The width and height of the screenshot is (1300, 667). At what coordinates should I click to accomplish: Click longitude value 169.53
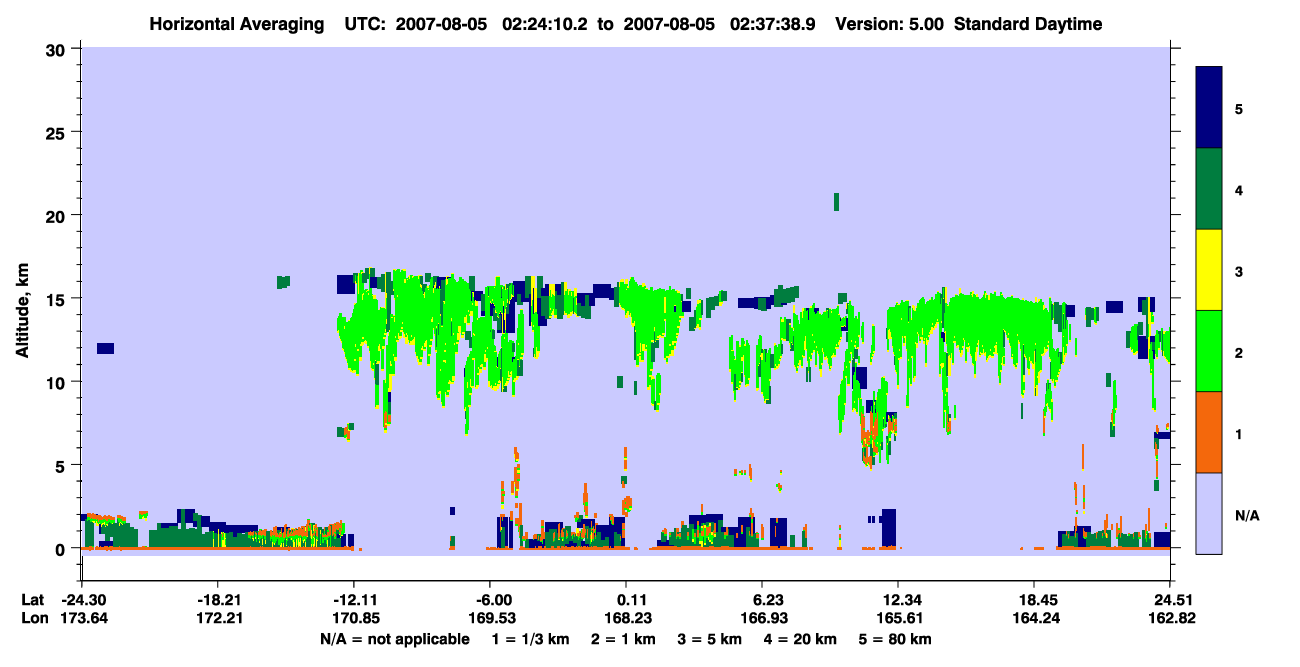pos(489,618)
